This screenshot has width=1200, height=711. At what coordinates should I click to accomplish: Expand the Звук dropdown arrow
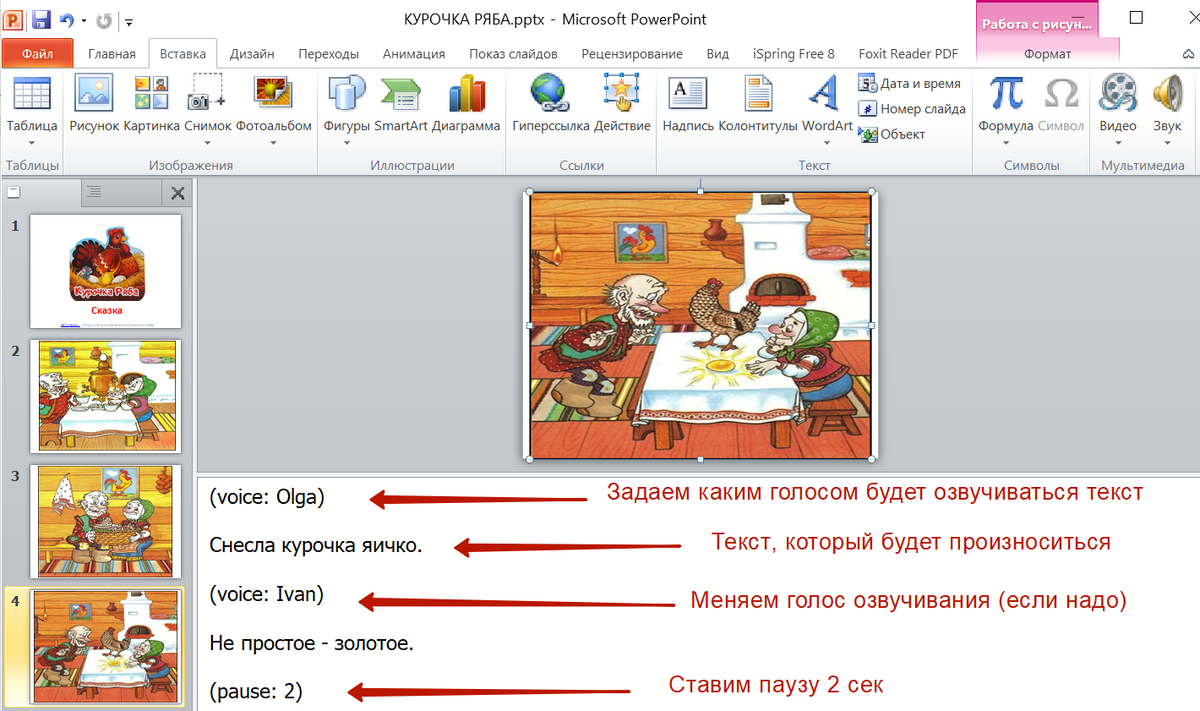tap(1167, 142)
